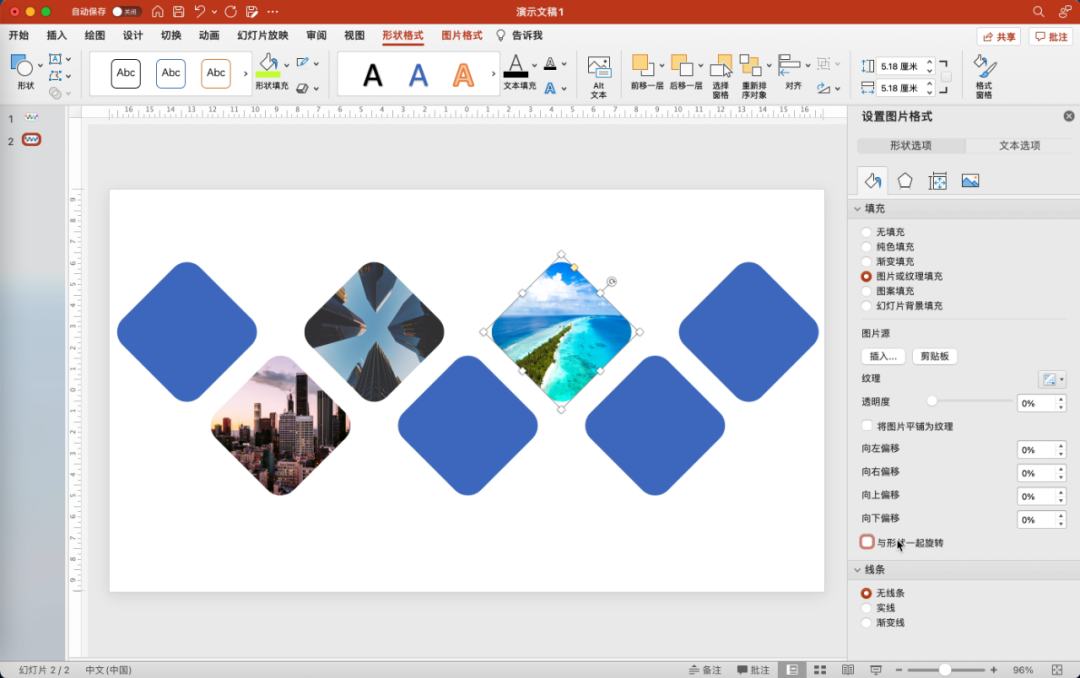Viewport: 1080px width, 678px height.
Task: Enable 'Rotate with shape' checkbox
Action: pos(867,542)
